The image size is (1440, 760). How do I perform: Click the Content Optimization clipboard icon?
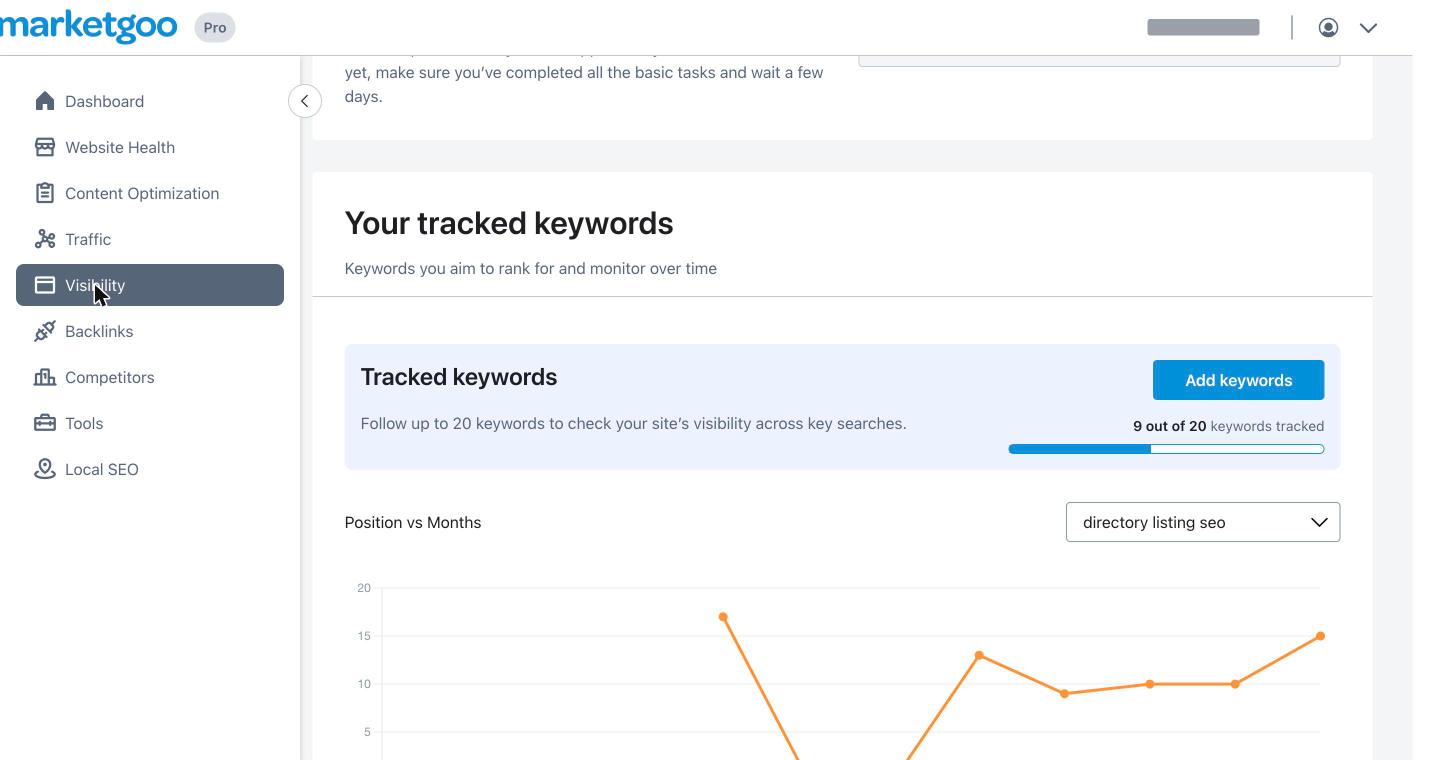(x=45, y=193)
